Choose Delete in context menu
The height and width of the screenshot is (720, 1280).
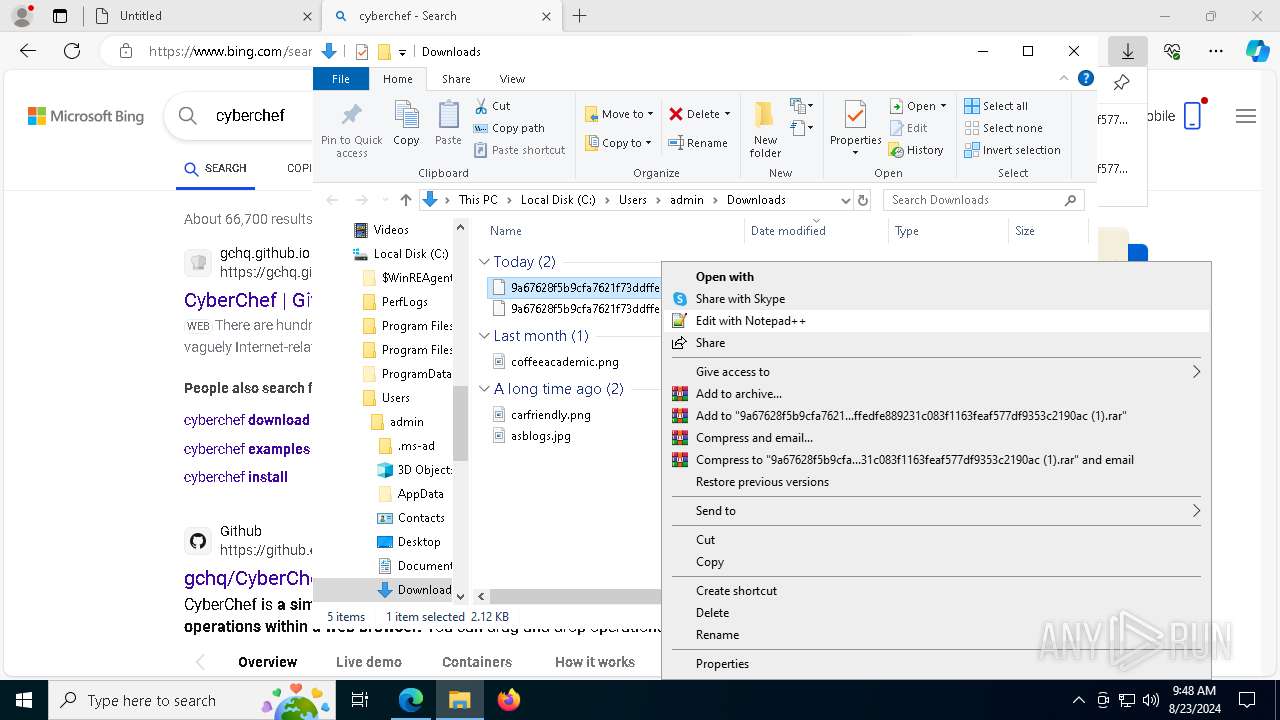tap(935, 613)
